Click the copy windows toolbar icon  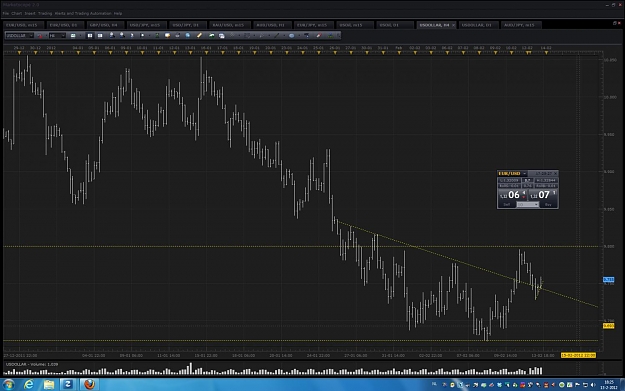coord(222,35)
